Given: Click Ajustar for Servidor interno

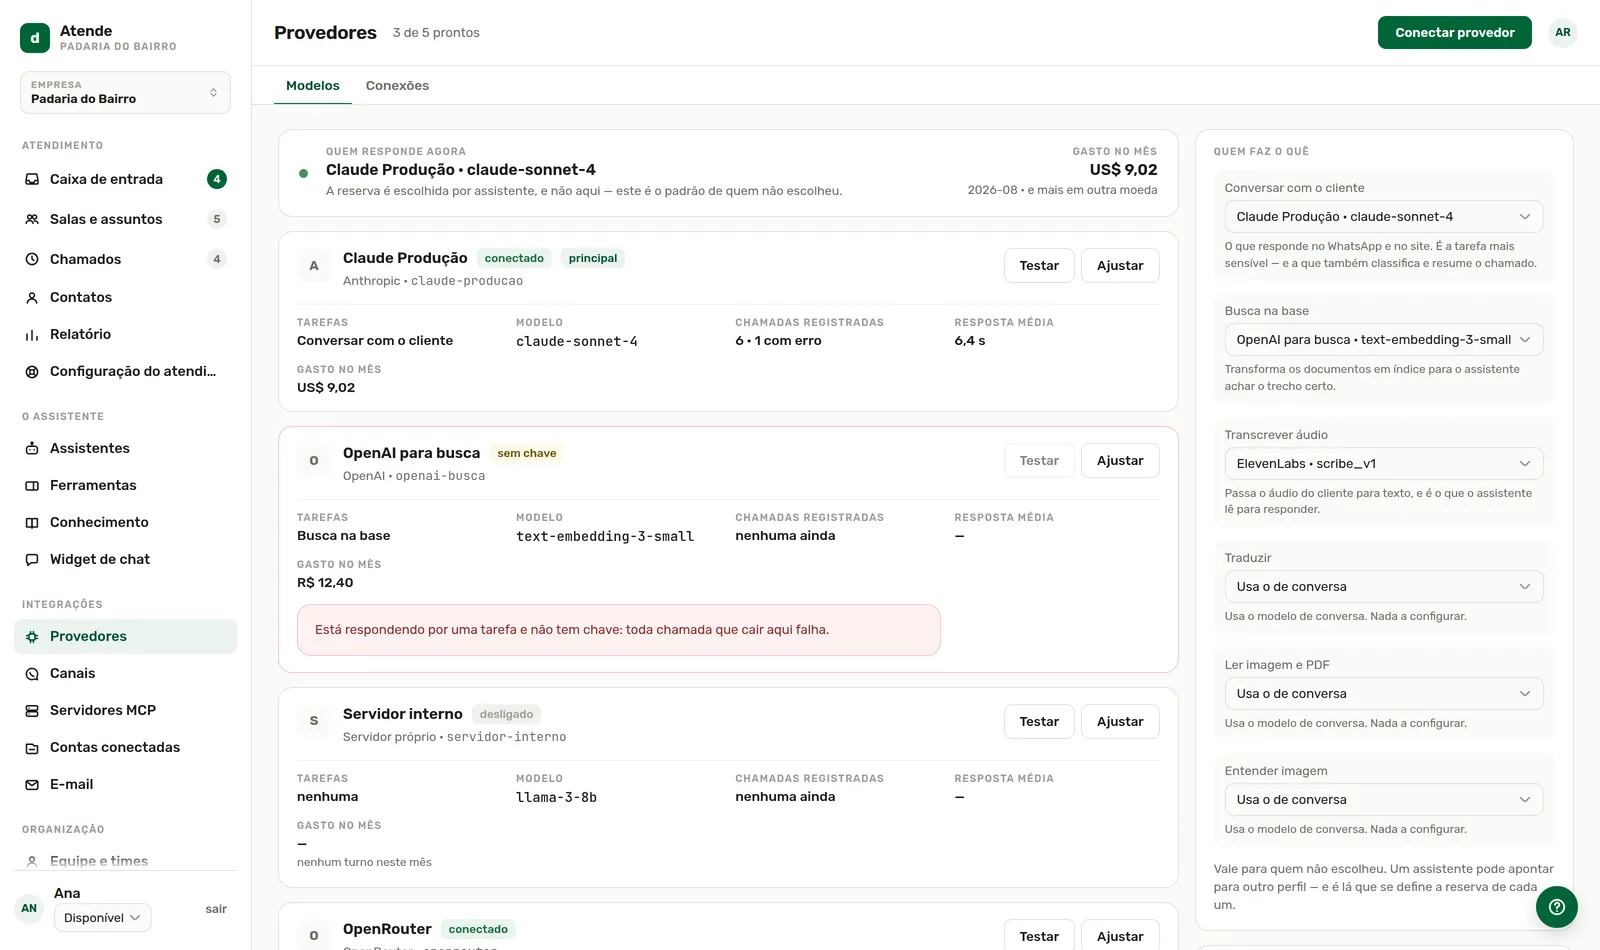Looking at the screenshot, I should 1120,721.
